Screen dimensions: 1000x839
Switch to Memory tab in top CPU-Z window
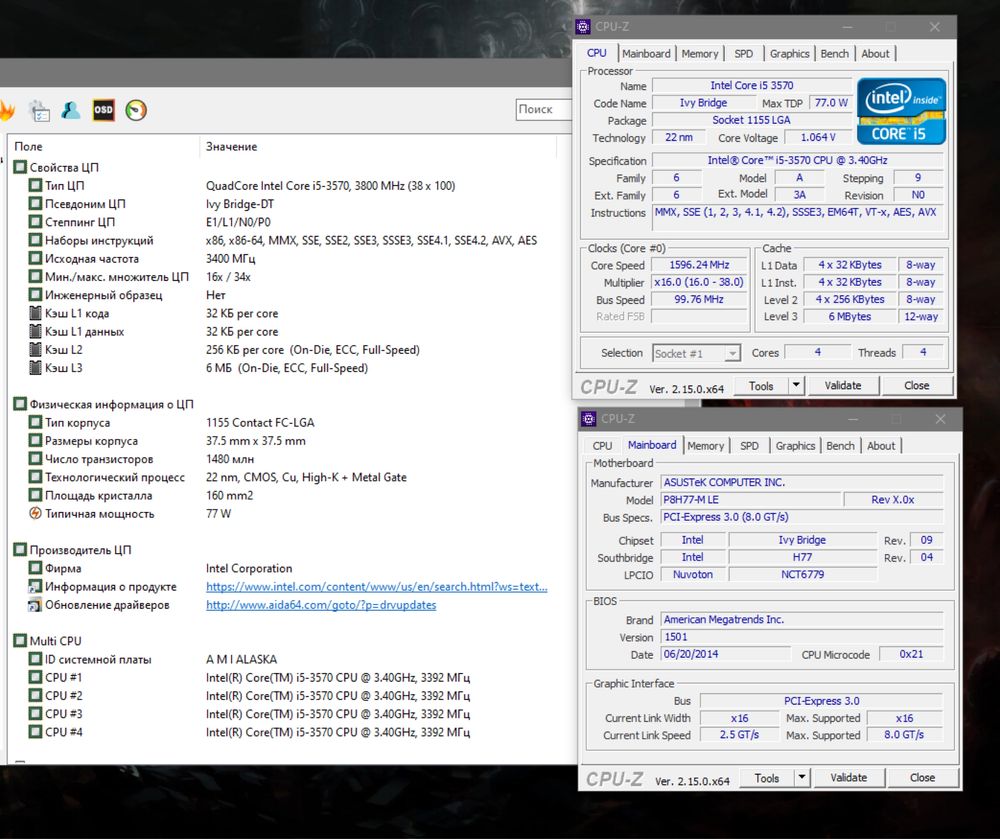pyautogui.click(x=700, y=54)
